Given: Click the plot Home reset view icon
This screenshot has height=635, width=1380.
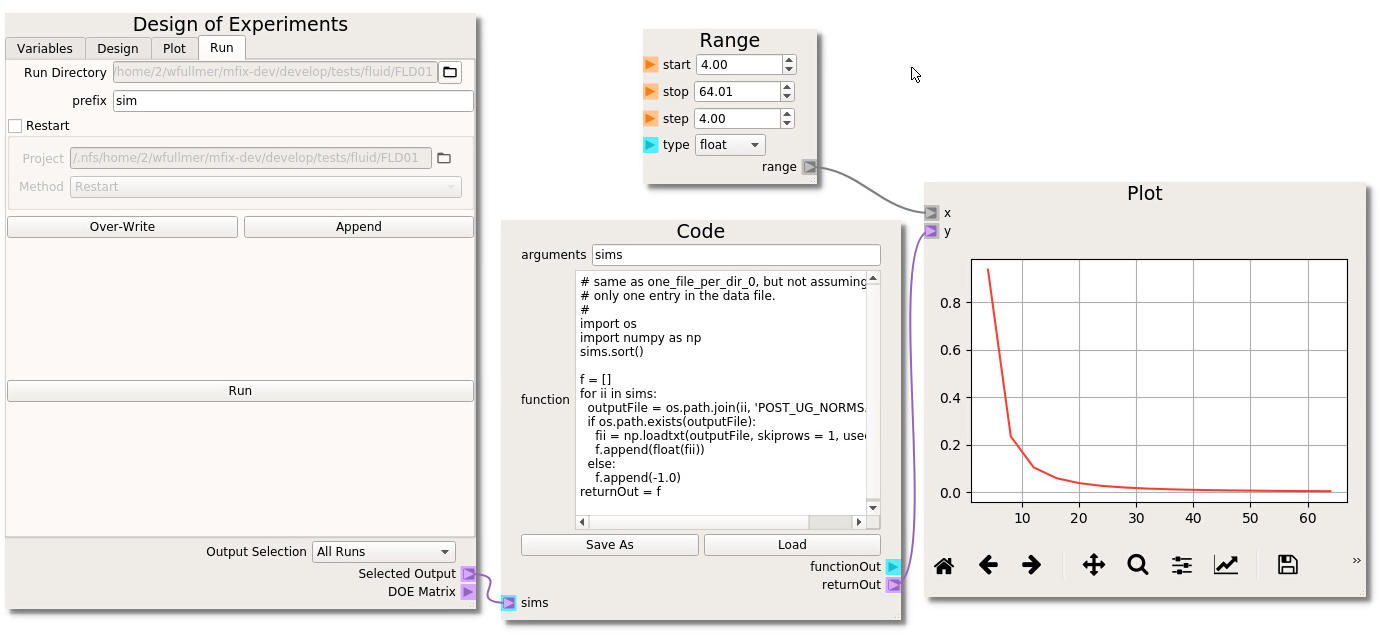Looking at the screenshot, I should click(x=943, y=566).
